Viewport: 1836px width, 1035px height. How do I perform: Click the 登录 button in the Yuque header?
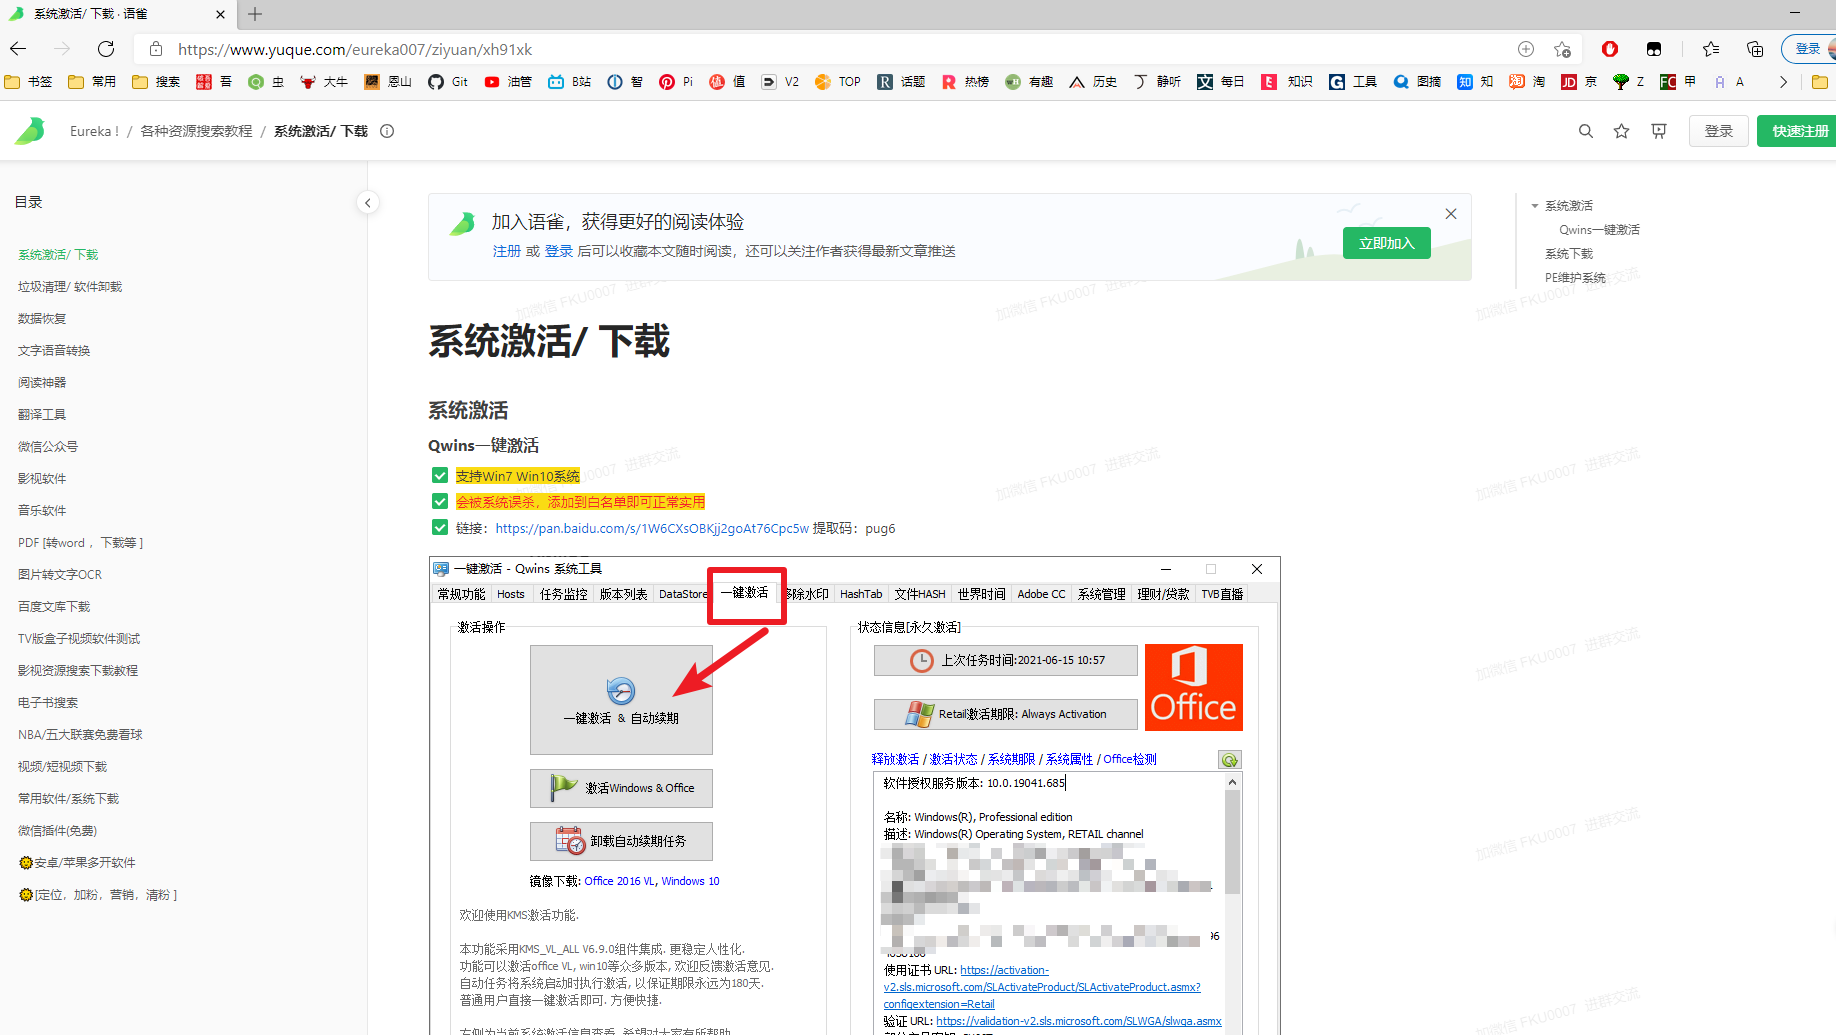pyautogui.click(x=1719, y=131)
